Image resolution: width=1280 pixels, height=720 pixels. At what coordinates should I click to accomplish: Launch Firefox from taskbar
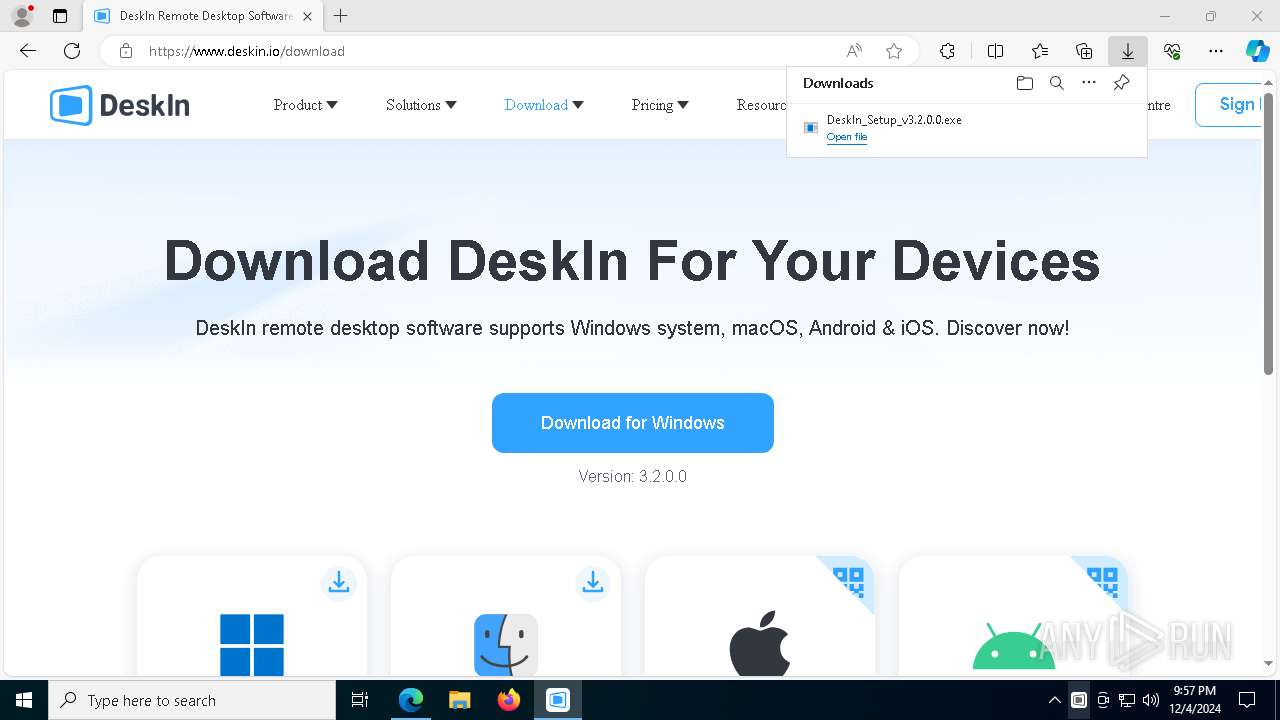[x=508, y=700]
